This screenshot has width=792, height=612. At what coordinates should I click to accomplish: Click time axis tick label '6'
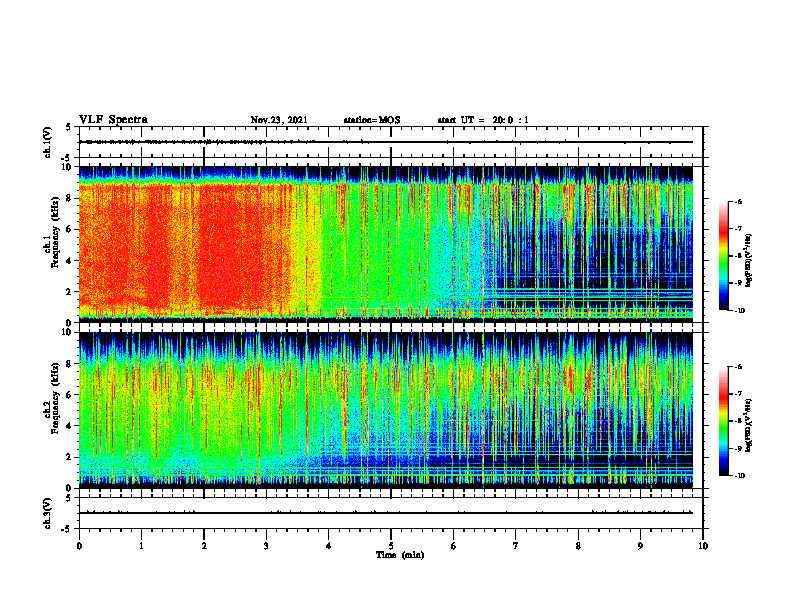tap(454, 546)
